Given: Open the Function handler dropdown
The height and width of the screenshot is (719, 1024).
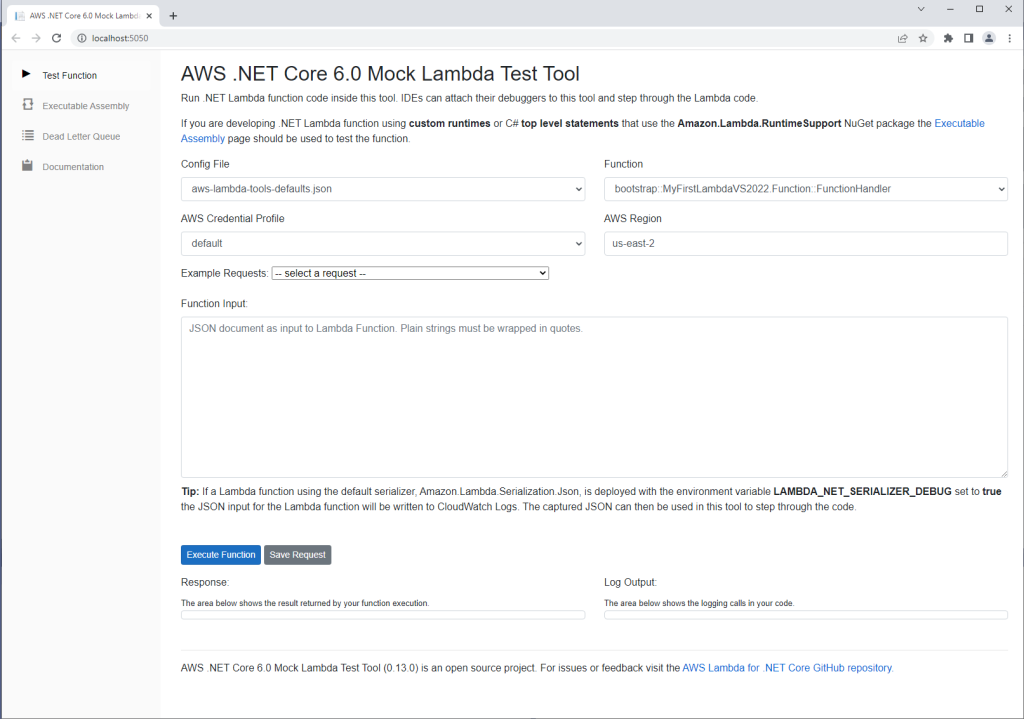Looking at the screenshot, I should point(805,188).
